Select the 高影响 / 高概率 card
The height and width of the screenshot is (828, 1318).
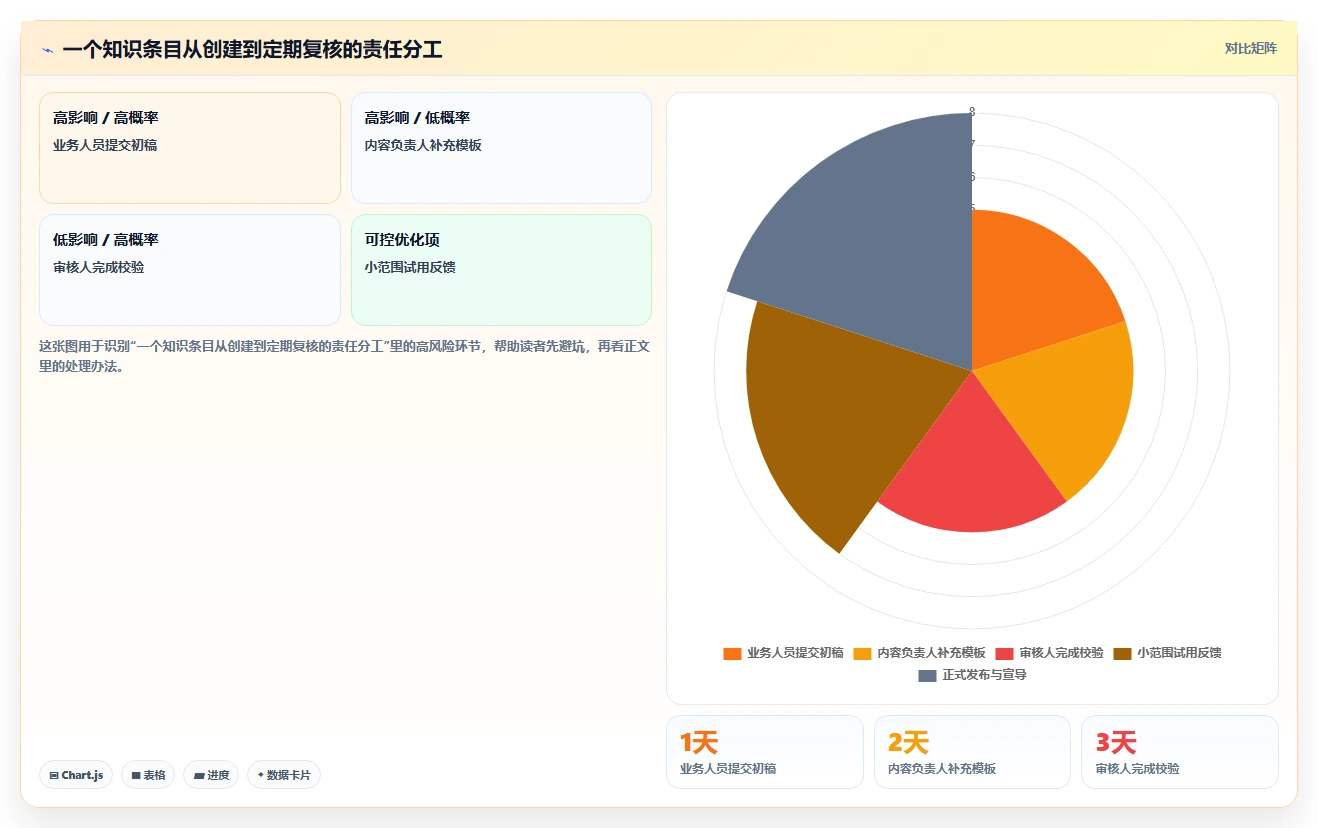coord(190,148)
